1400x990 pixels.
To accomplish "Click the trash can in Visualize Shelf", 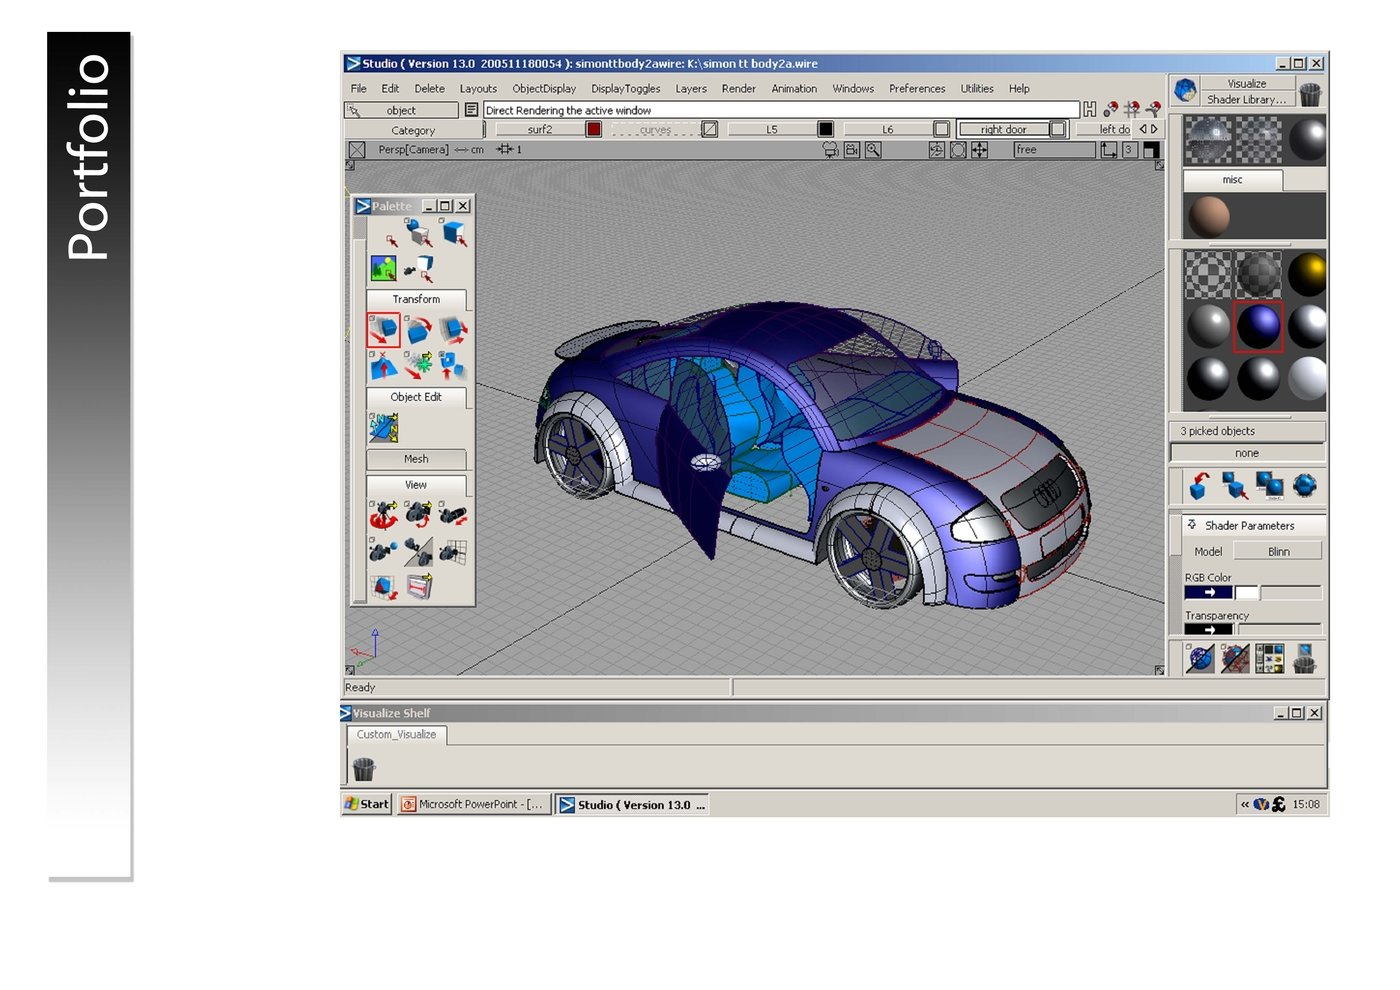I will point(364,768).
